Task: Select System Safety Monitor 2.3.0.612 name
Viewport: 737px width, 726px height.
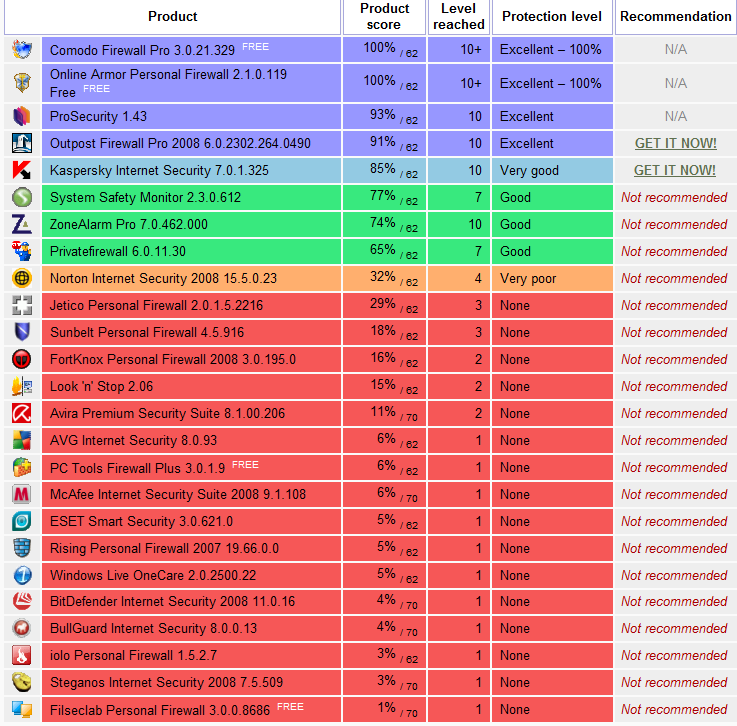Action: coord(145,197)
